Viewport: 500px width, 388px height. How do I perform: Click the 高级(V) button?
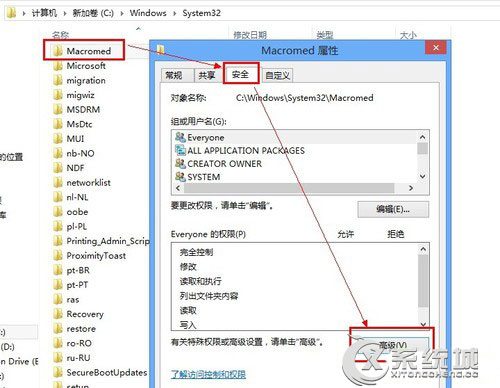point(392,345)
